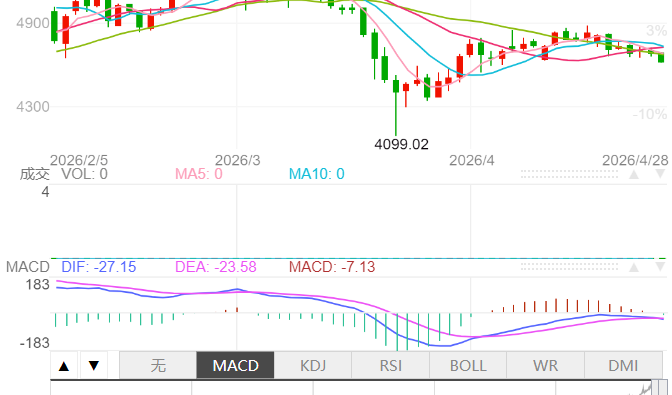Click the VOL: 0 readout

tap(84, 174)
